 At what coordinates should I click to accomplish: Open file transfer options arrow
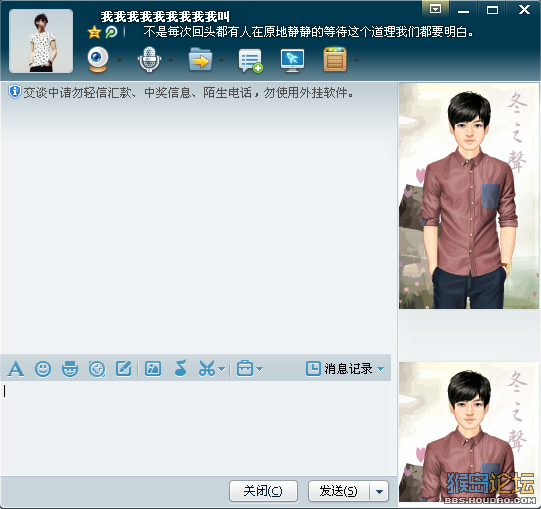pyautogui.click(x=222, y=60)
